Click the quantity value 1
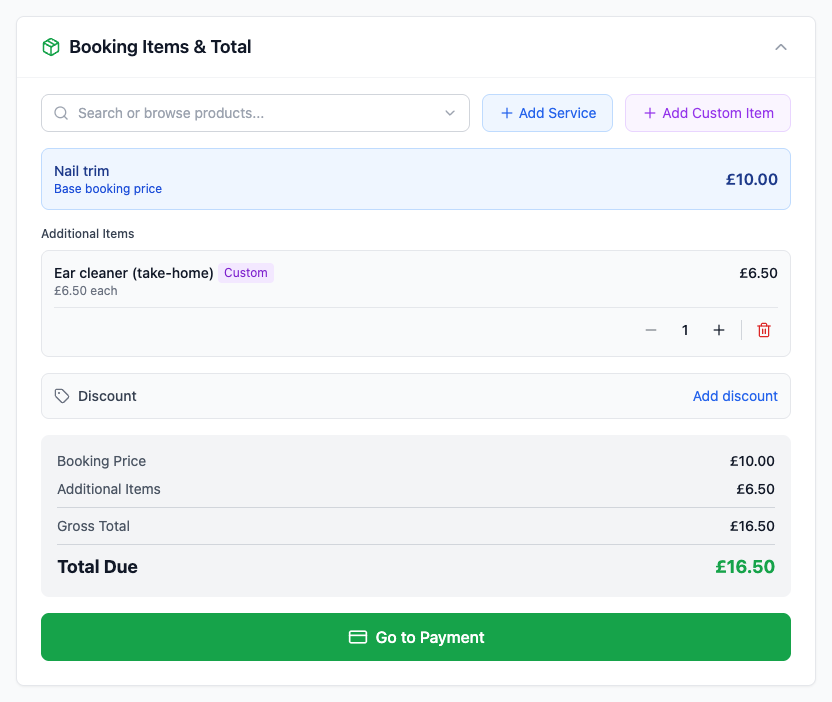 (685, 330)
